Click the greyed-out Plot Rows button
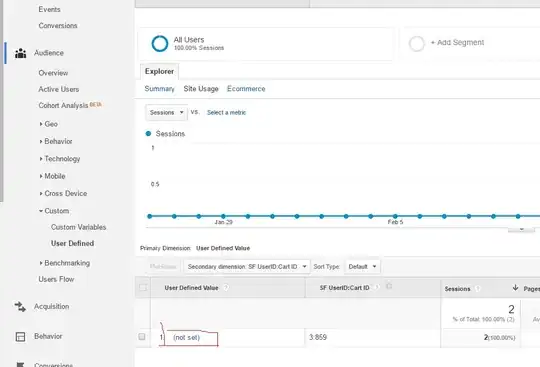 point(163,266)
